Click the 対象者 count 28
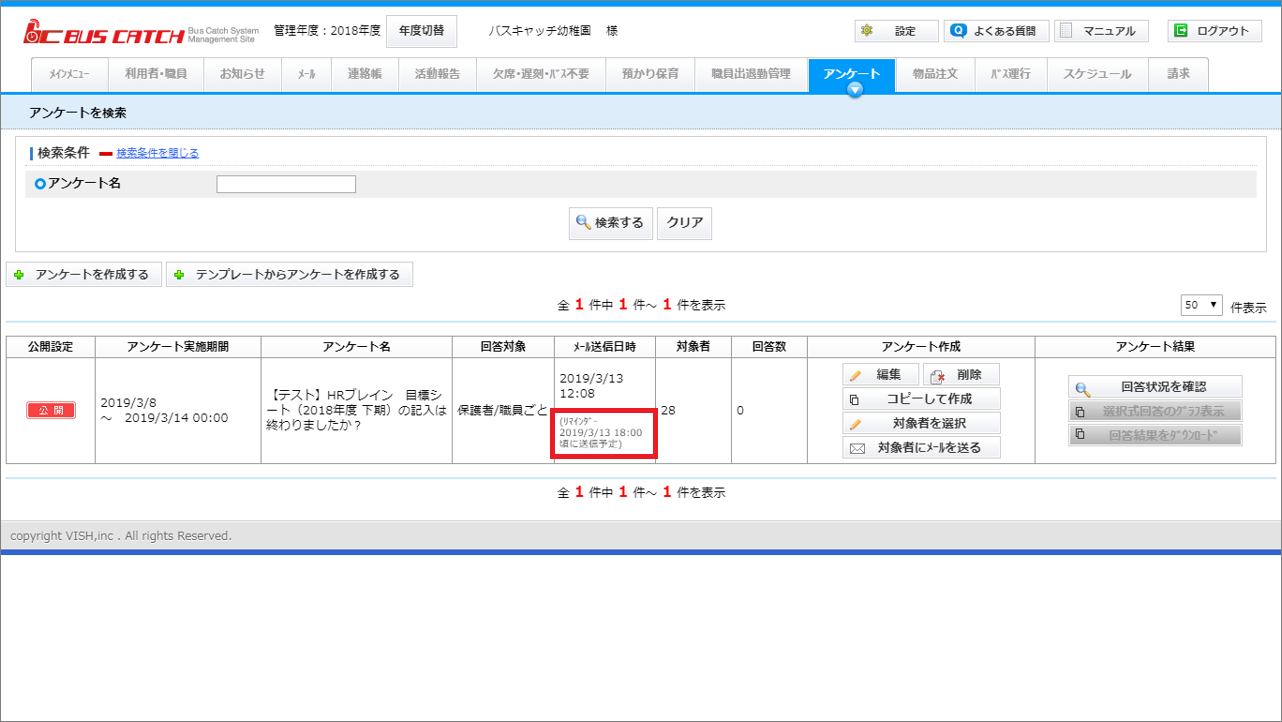The image size is (1282, 722). pyautogui.click(x=668, y=410)
